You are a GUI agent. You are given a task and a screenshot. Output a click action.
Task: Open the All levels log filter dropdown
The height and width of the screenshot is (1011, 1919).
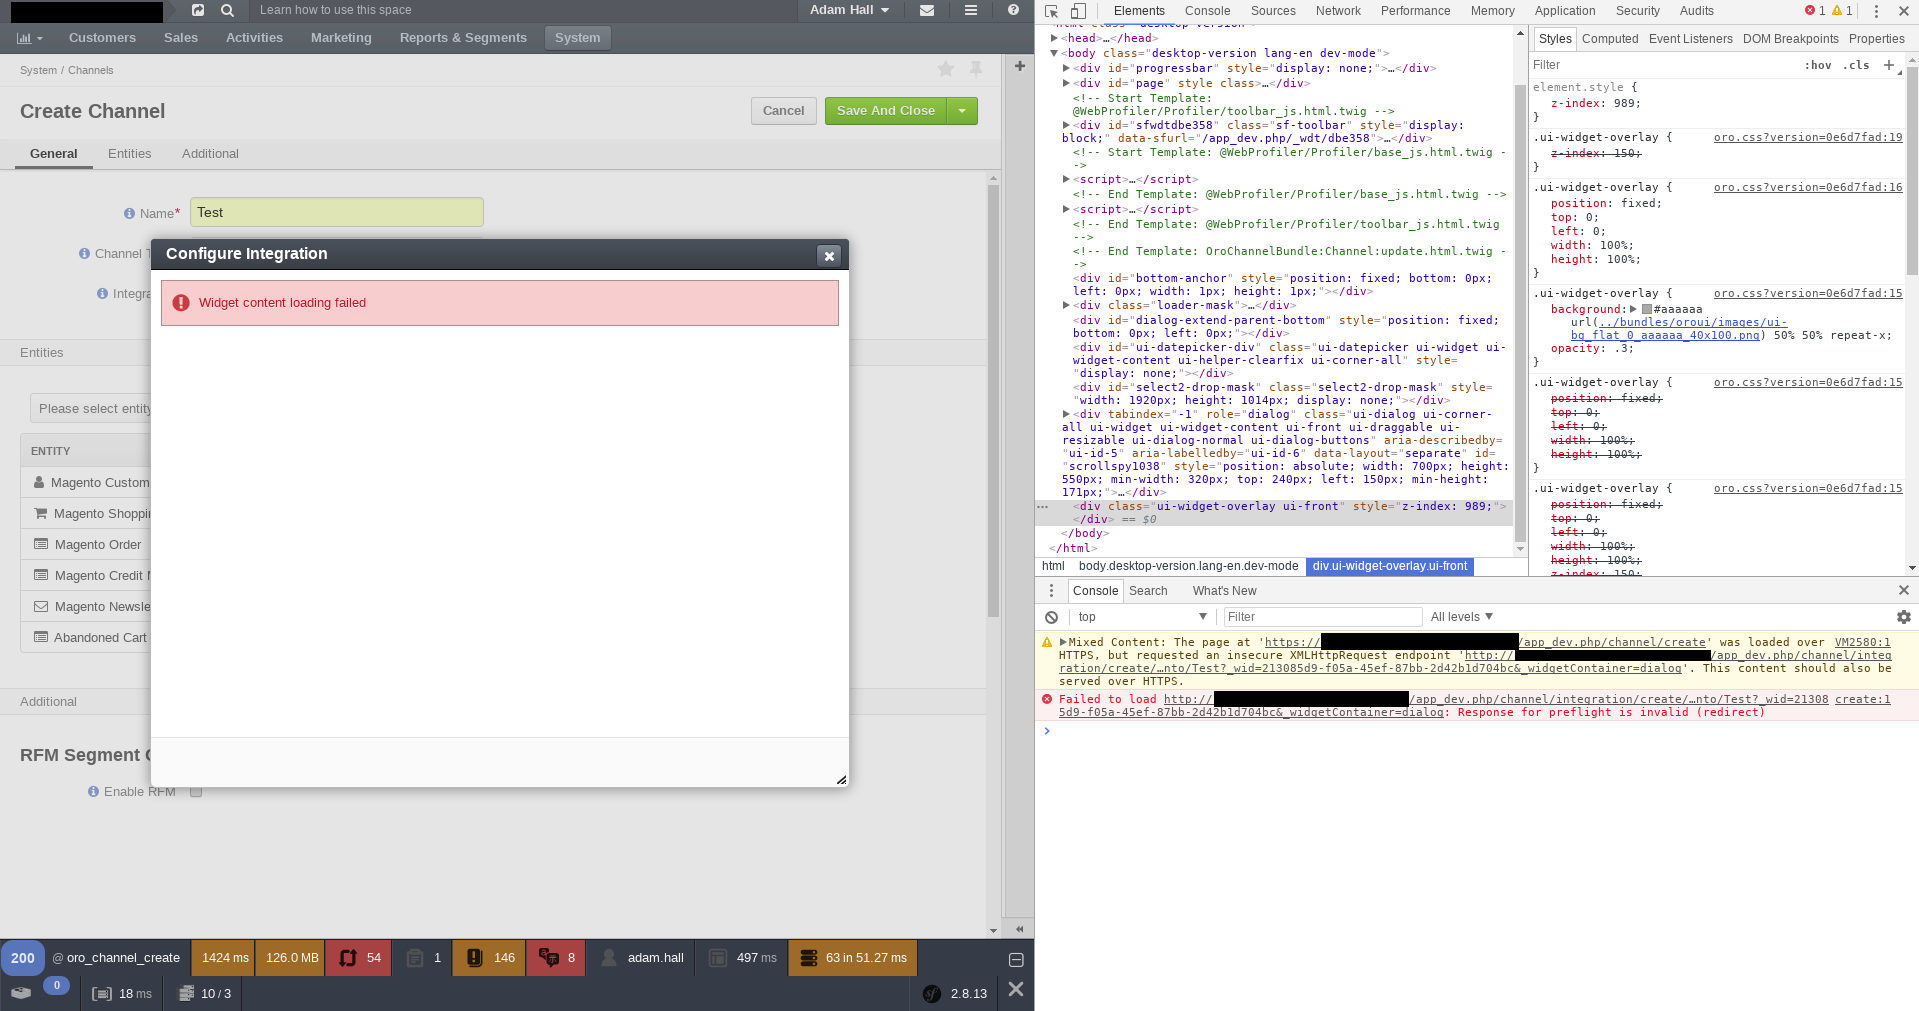tap(1462, 617)
